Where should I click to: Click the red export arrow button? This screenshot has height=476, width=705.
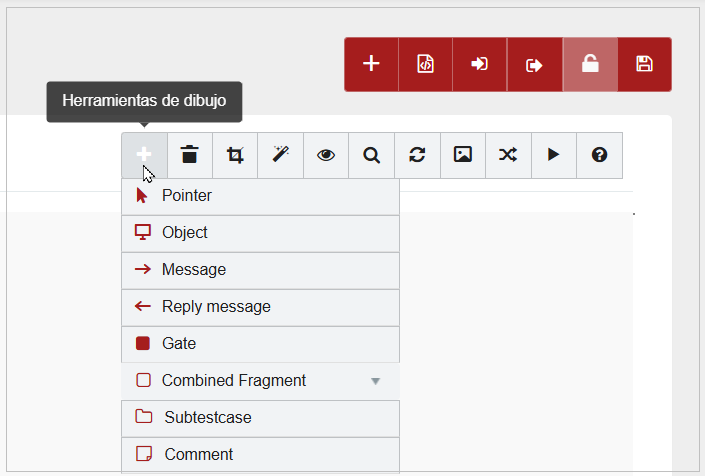point(534,65)
